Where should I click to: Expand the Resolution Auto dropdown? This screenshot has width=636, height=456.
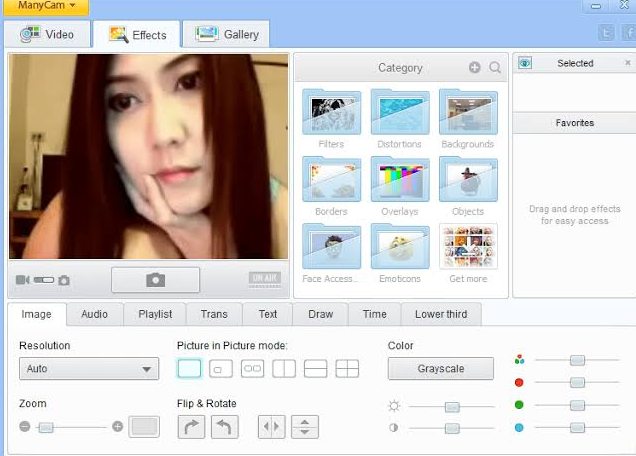pyautogui.click(x=89, y=368)
